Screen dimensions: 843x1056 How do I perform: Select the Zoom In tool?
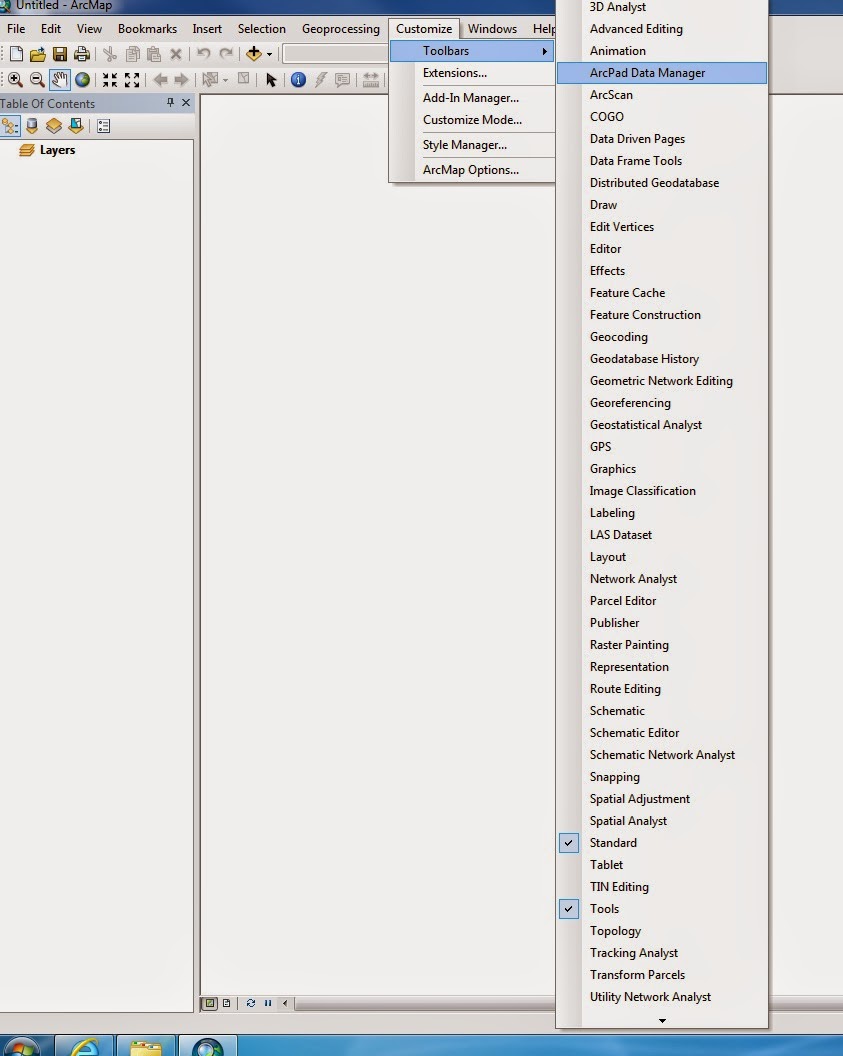[x=15, y=80]
